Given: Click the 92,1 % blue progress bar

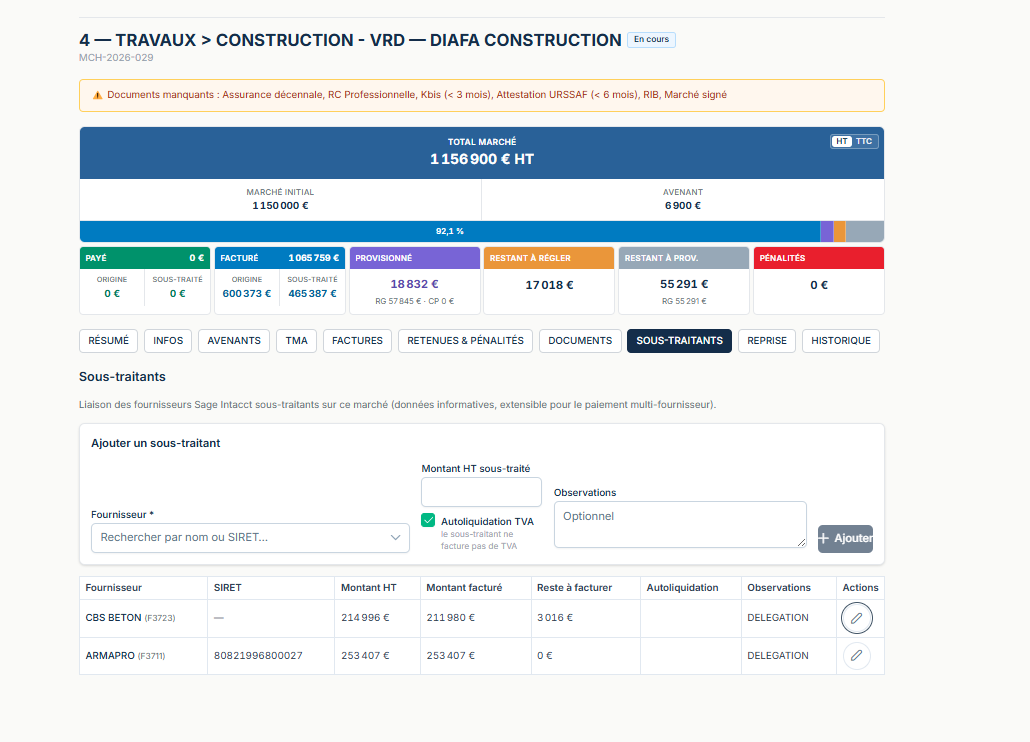Looking at the screenshot, I should tap(450, 231).
